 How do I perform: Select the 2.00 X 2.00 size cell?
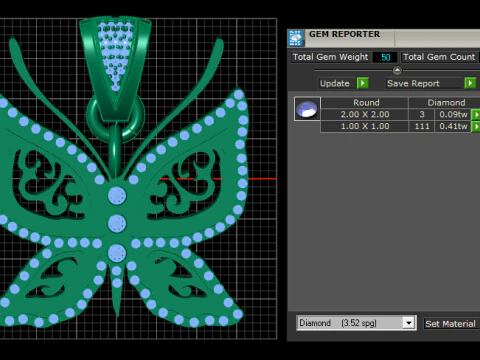point(365,114)
